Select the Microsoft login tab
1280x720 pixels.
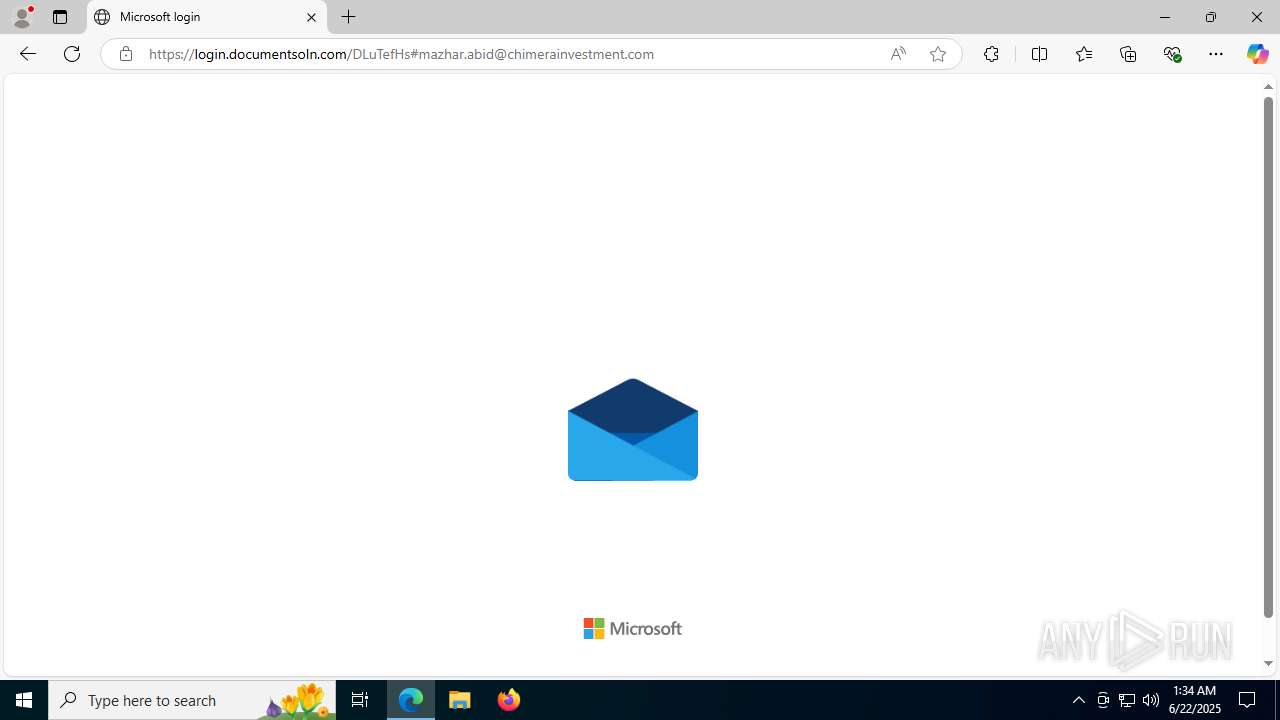[207, 17]
